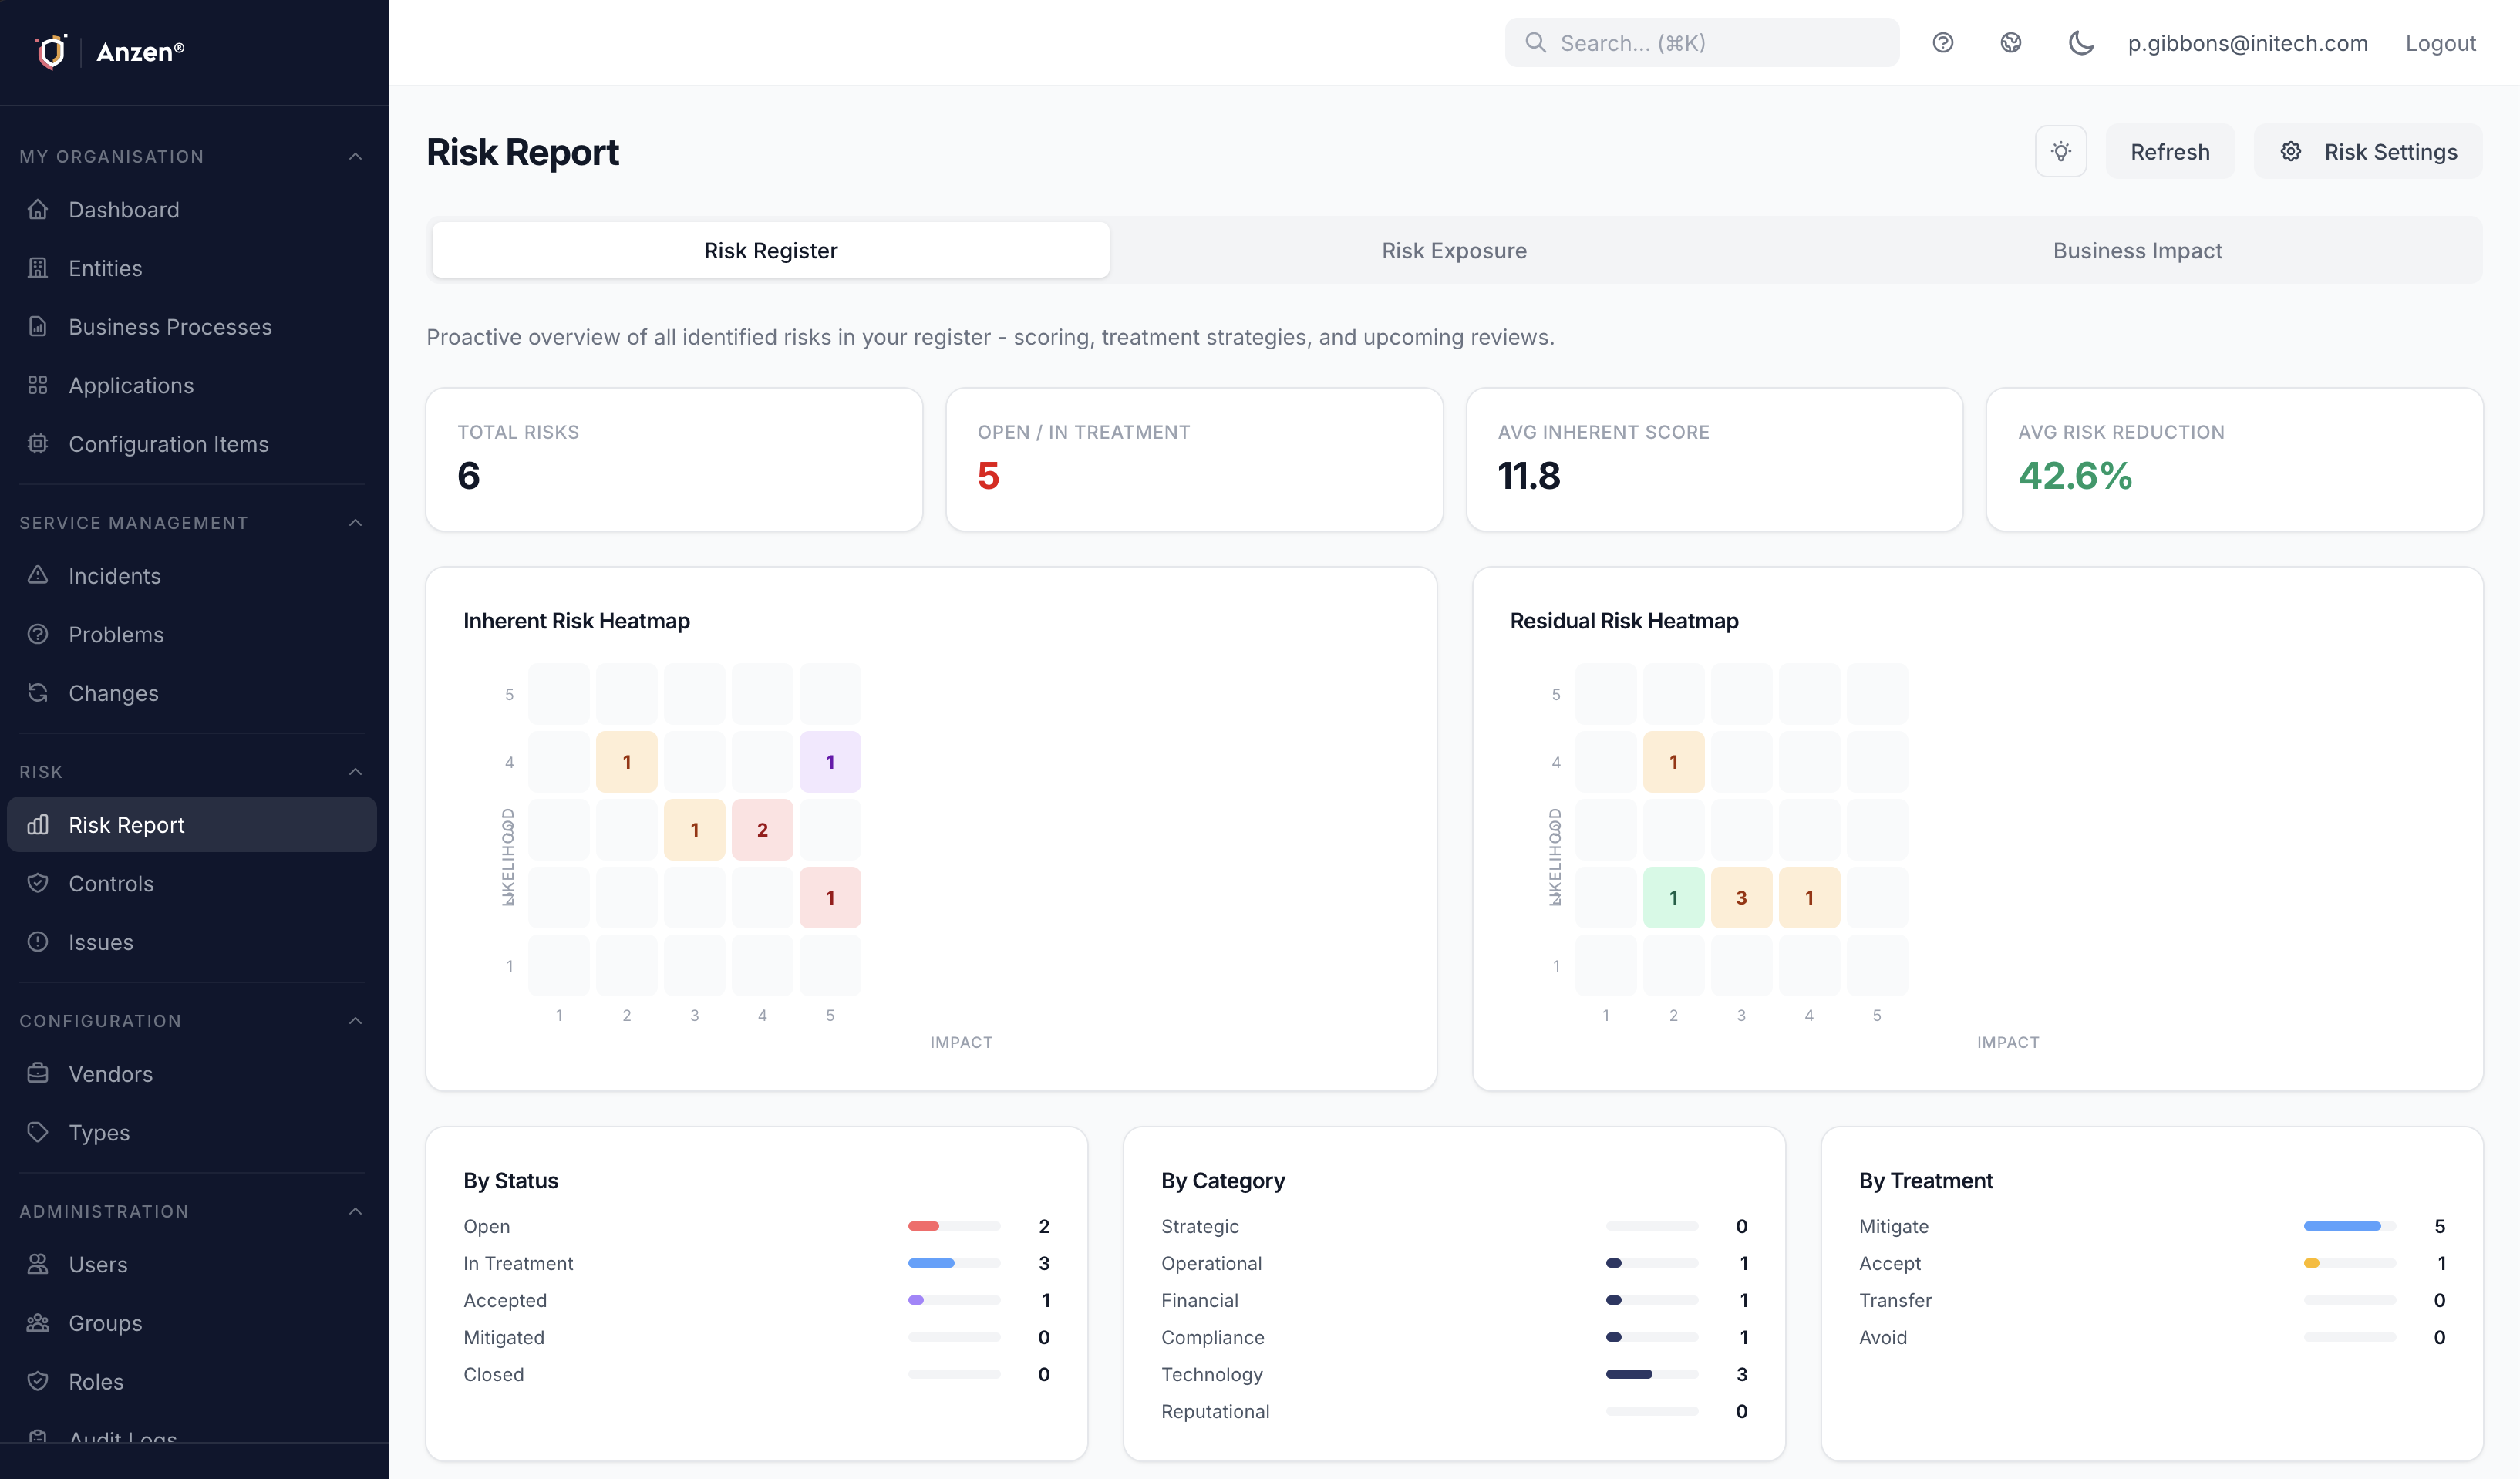Viewport: 2520px width, 1479px height.
Task: Collapse the ADMINISTRATION sidebar section
Action: click(355, 1210)
